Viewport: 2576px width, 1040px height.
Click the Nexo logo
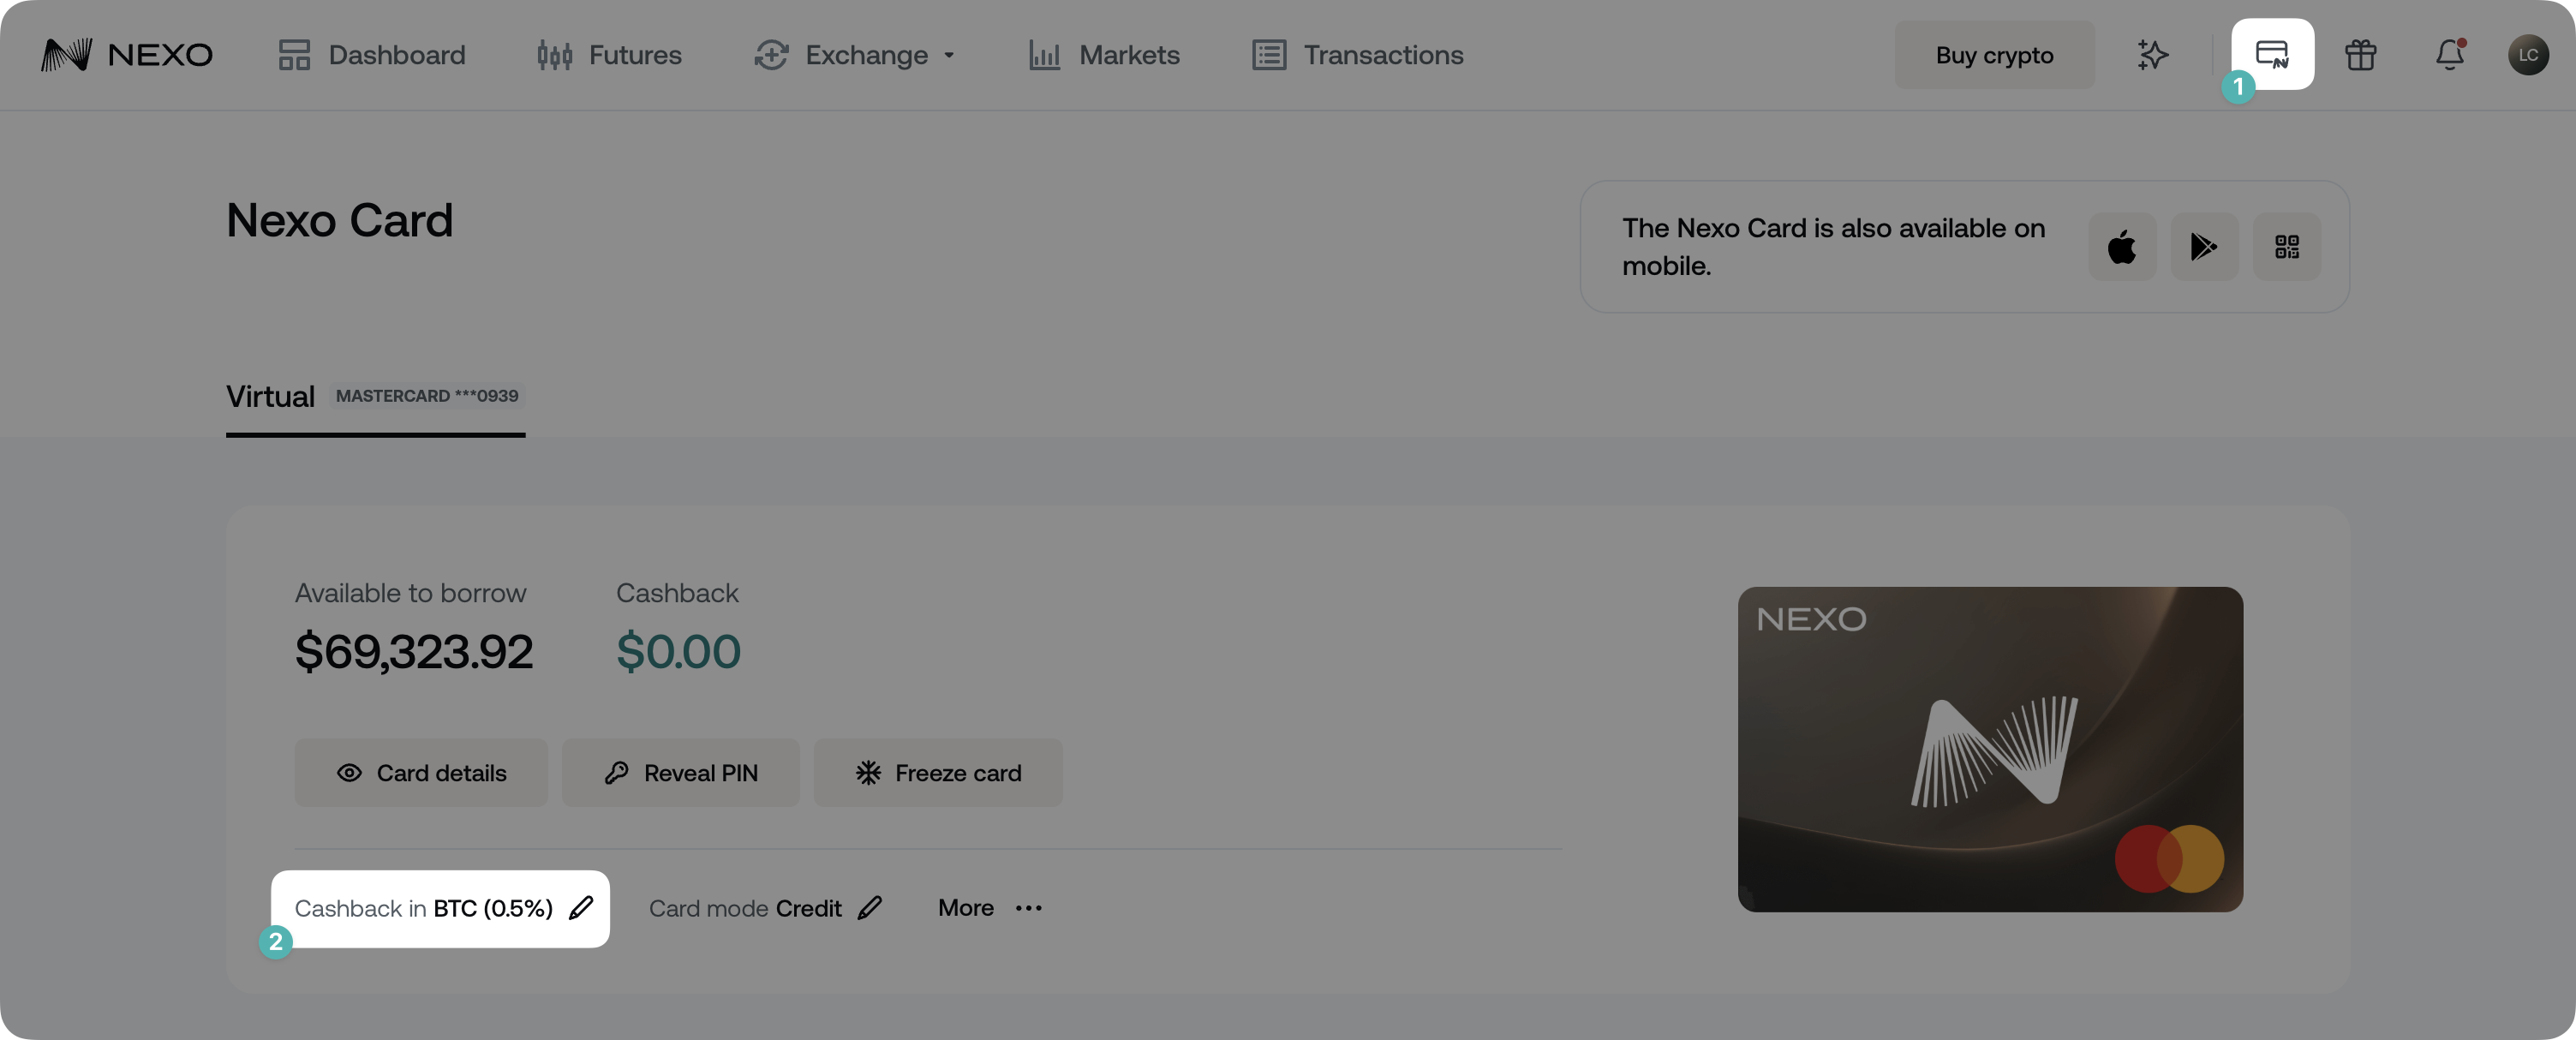[128, 55]
